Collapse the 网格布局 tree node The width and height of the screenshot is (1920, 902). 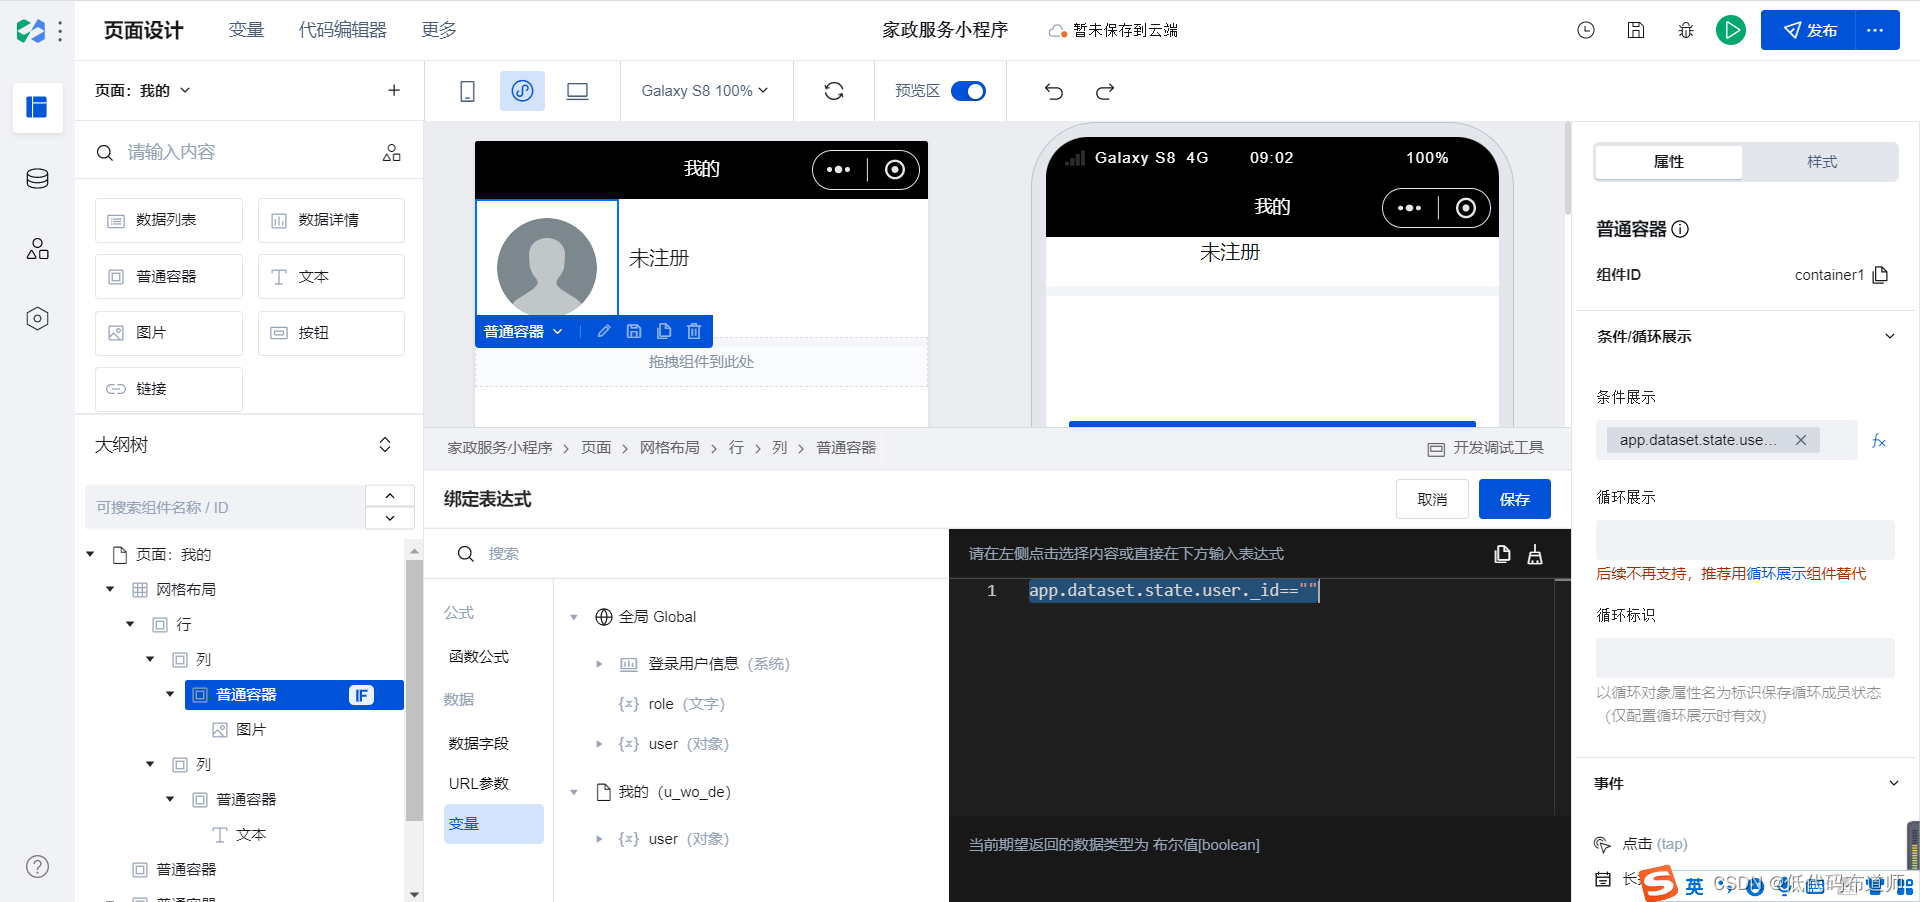pyautogui.click(x=110, y=589)
